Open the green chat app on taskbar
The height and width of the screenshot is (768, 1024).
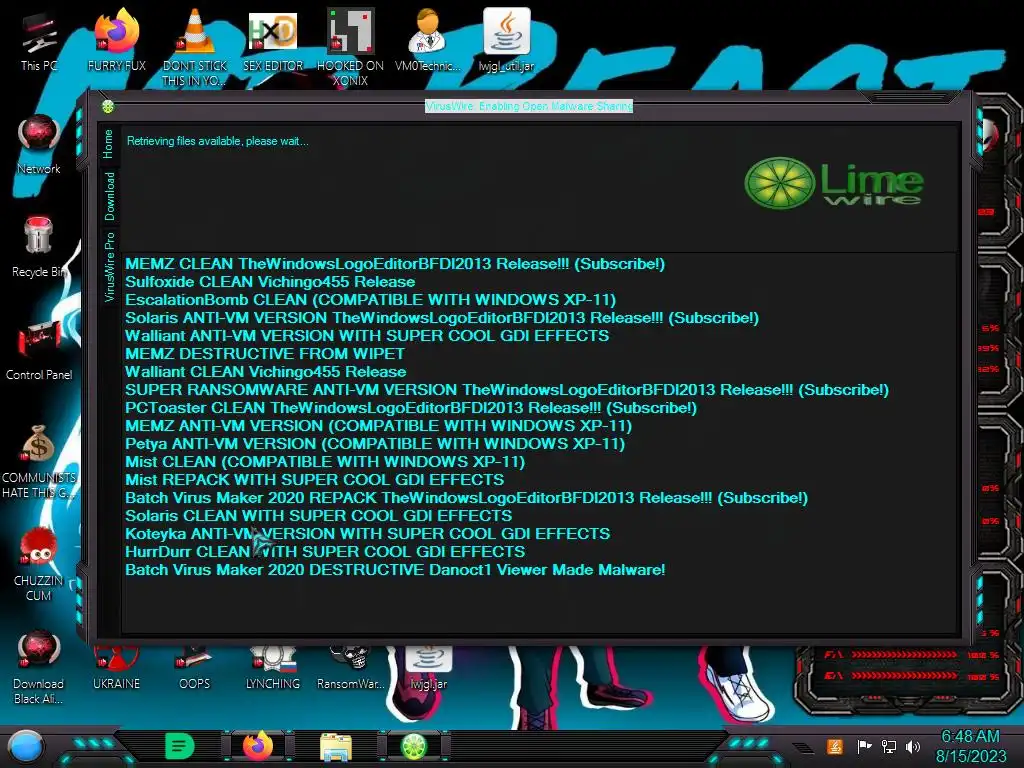coord(180,746)
